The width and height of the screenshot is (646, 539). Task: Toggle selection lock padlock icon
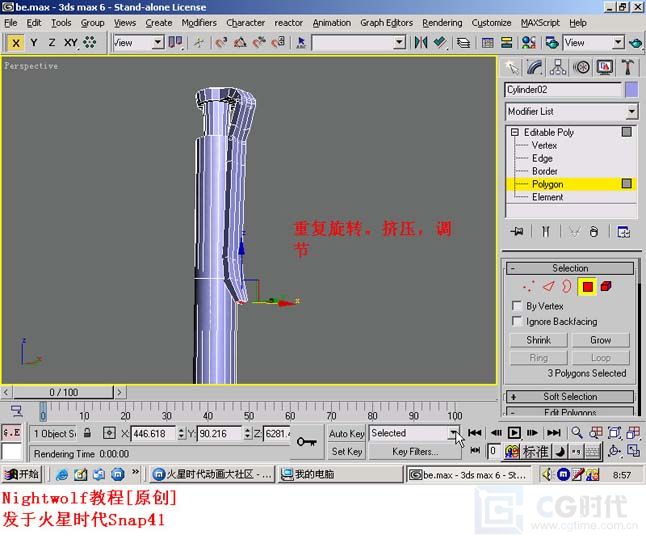[87, 433]
